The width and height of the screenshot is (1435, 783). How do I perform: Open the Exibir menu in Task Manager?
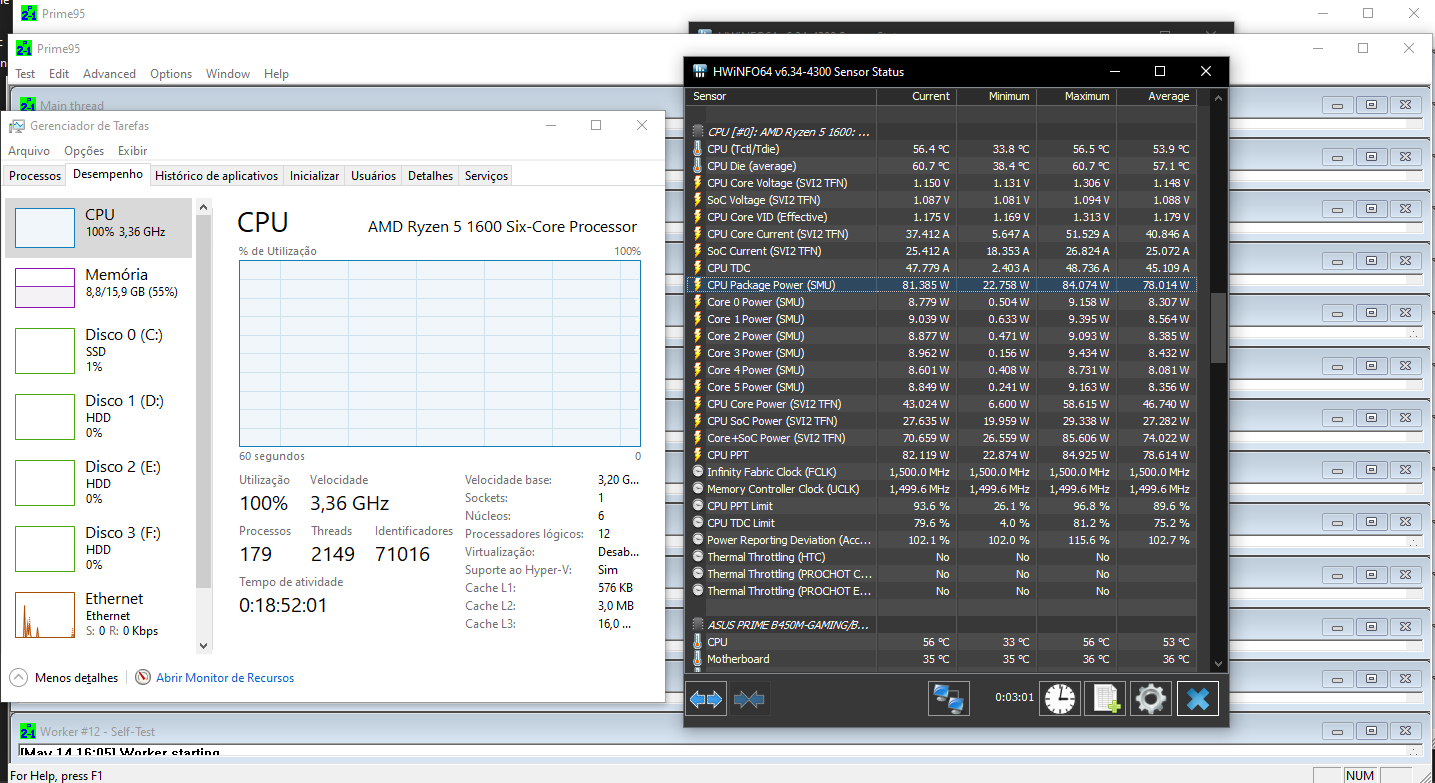132,151
